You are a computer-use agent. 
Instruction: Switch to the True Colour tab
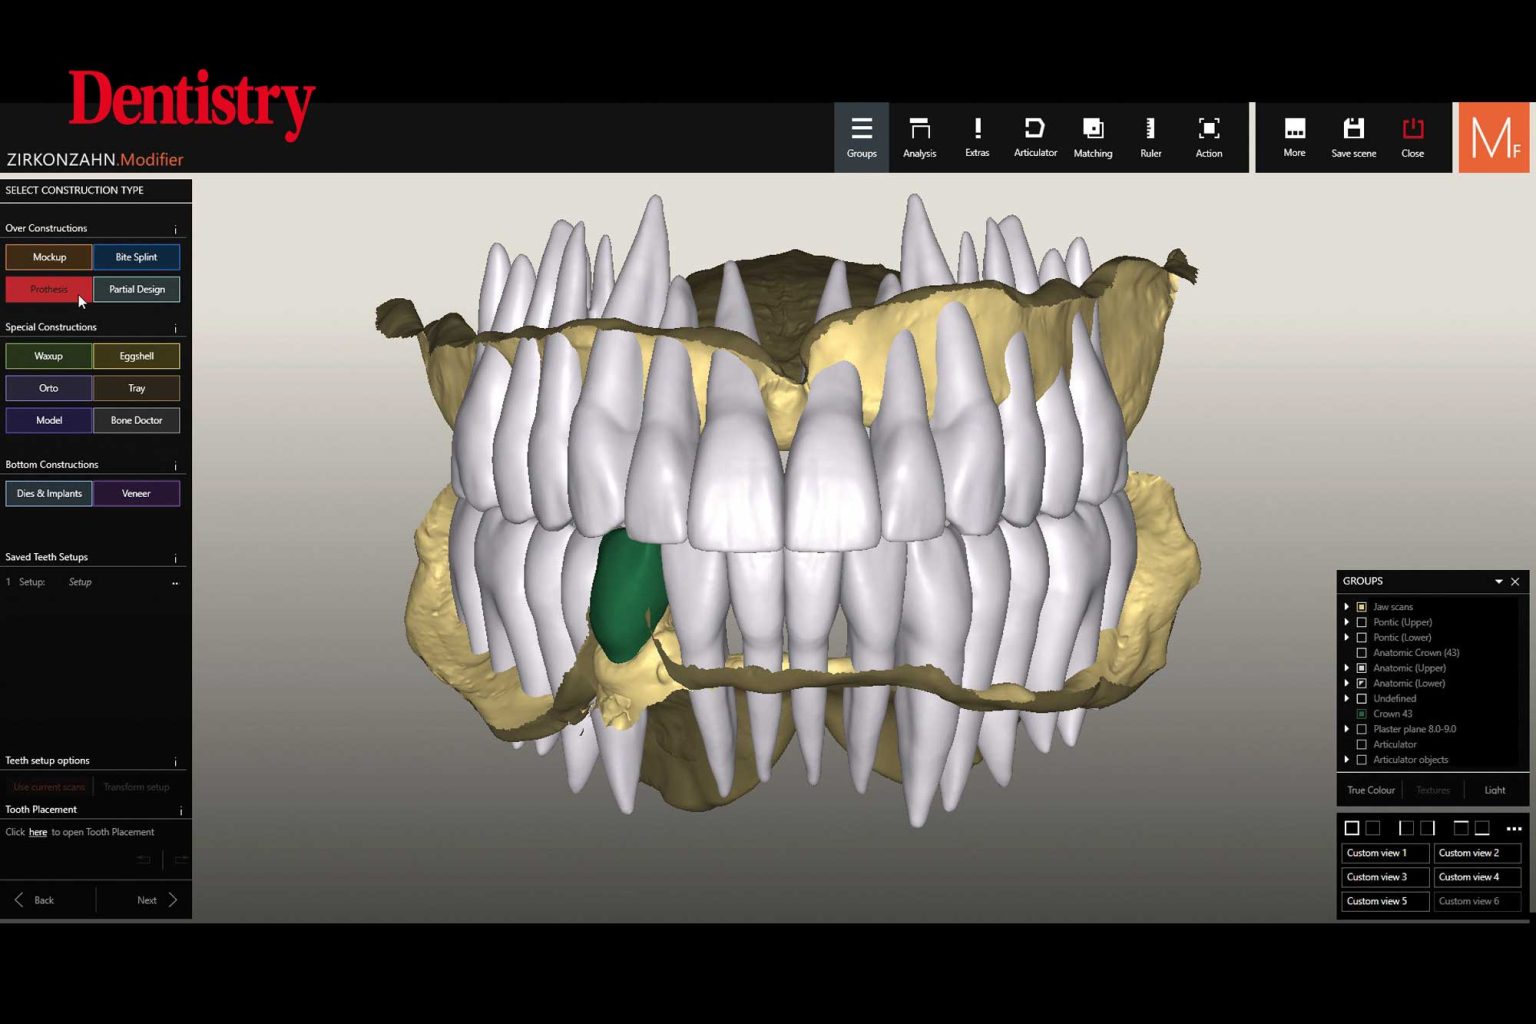(x=1370, y=789)
